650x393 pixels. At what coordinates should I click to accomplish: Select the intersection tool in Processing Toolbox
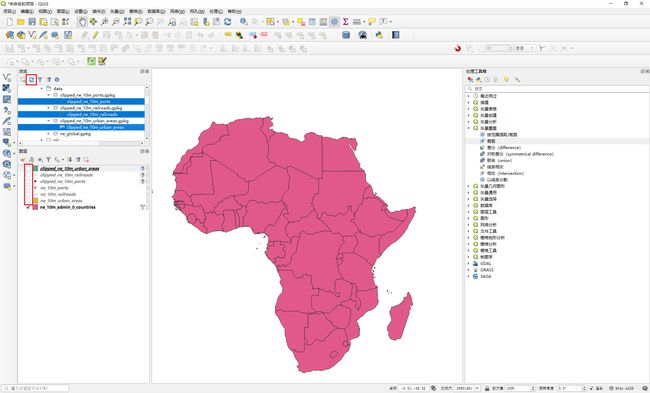click(x=502, y=173)
